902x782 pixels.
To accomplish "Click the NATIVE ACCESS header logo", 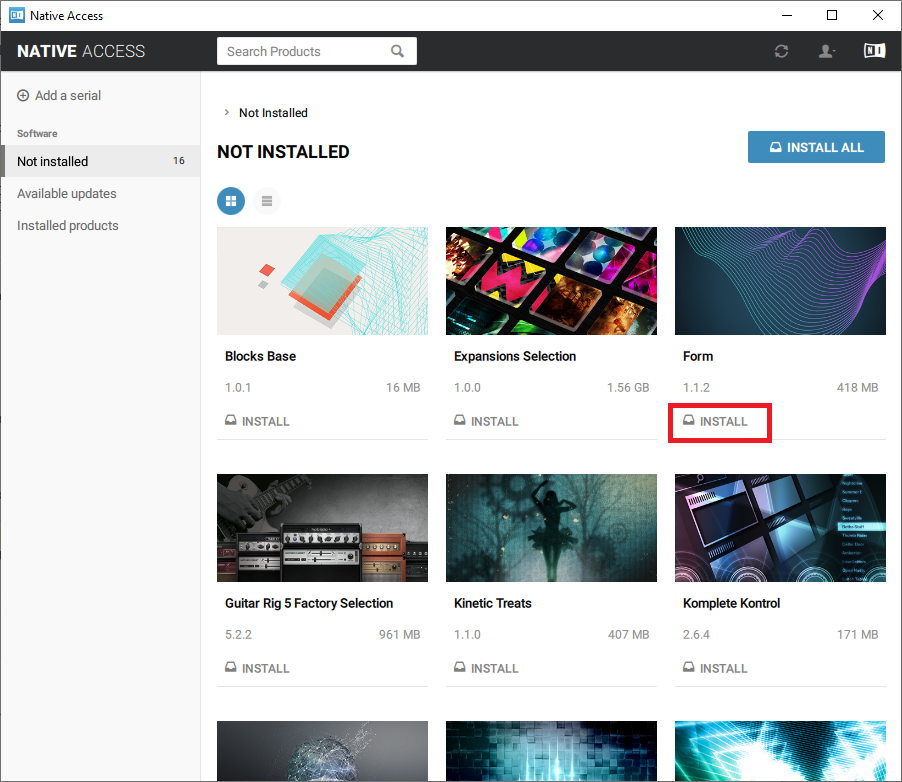I will (81, 51).
